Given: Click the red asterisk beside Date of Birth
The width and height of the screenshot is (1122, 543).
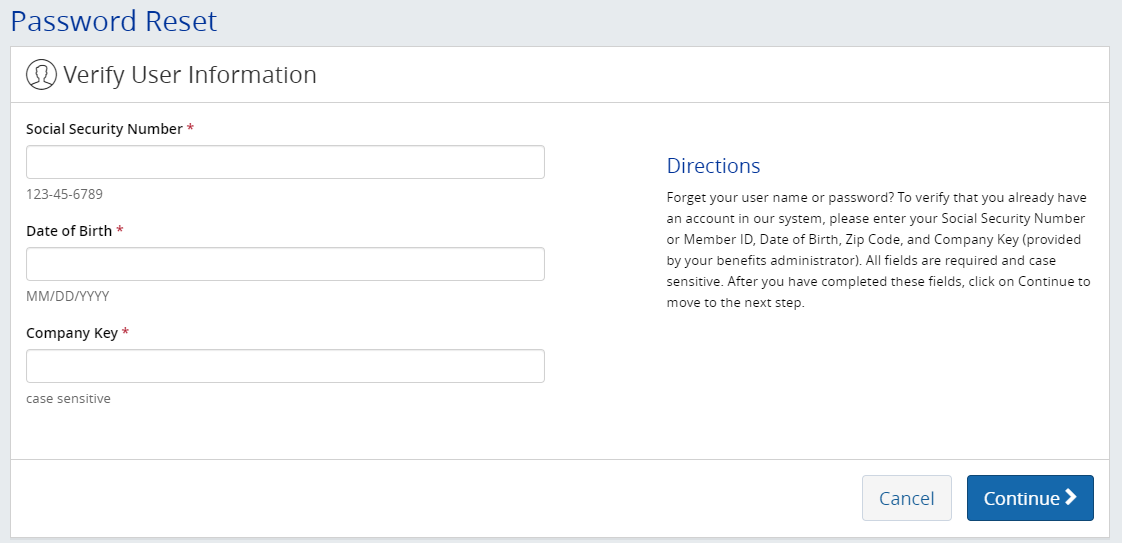Looking at the screenshot, I should click(x=120, y=231).
